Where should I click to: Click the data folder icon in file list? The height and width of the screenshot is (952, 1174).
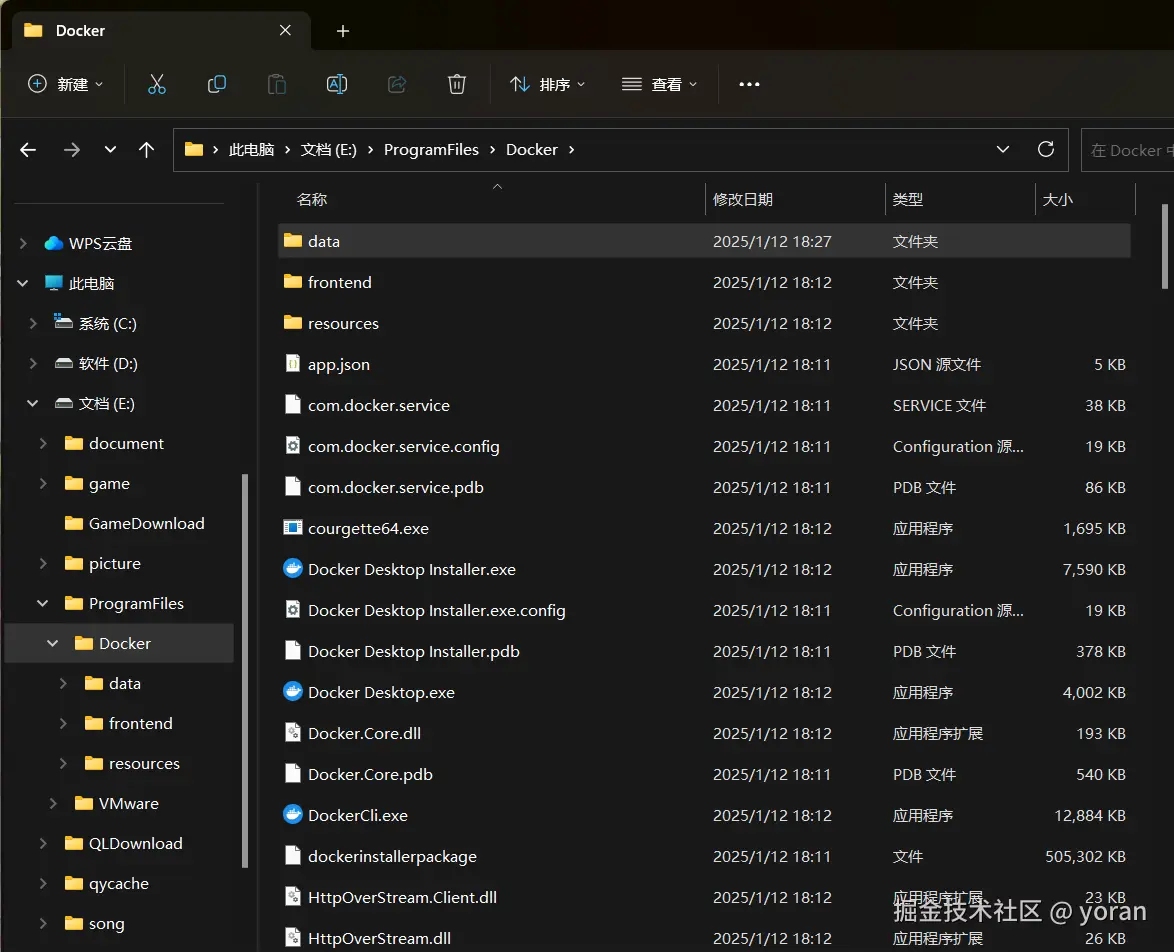click(293, 240)
